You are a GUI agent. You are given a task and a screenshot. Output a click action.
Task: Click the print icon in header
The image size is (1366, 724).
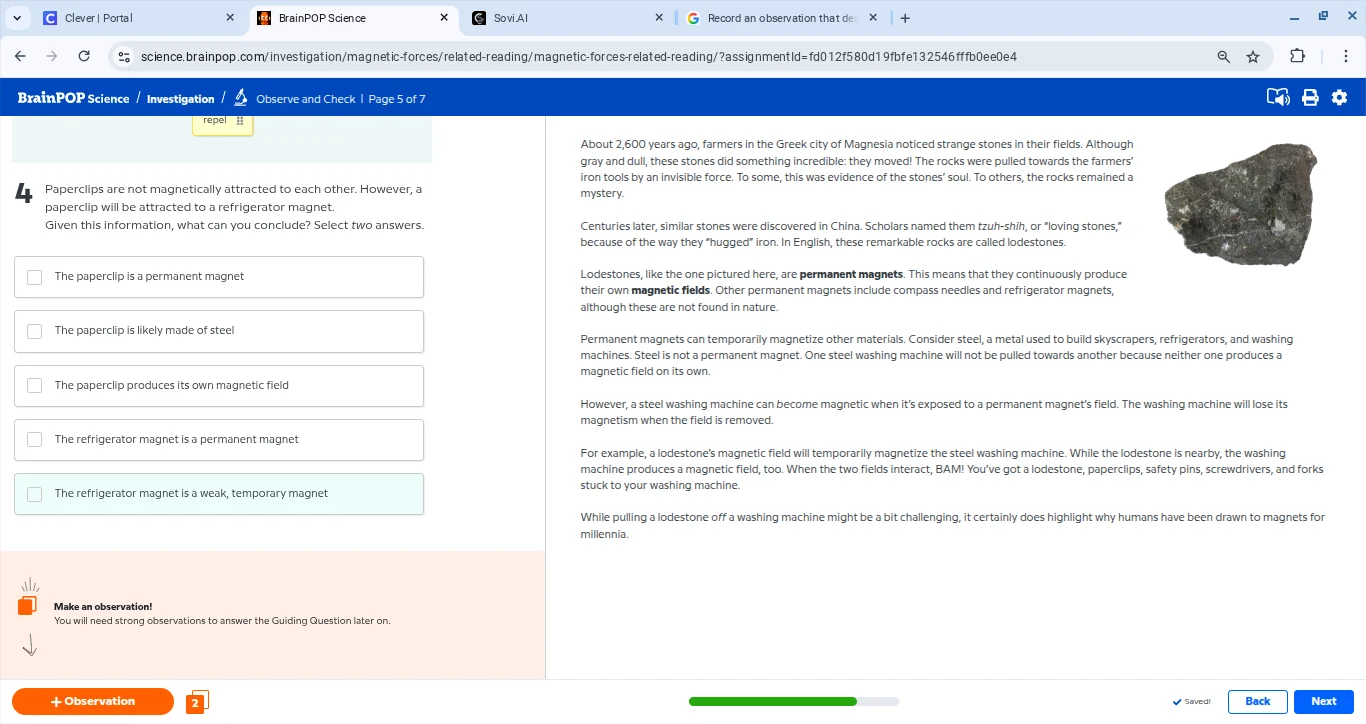click(x=1310, y=98)
